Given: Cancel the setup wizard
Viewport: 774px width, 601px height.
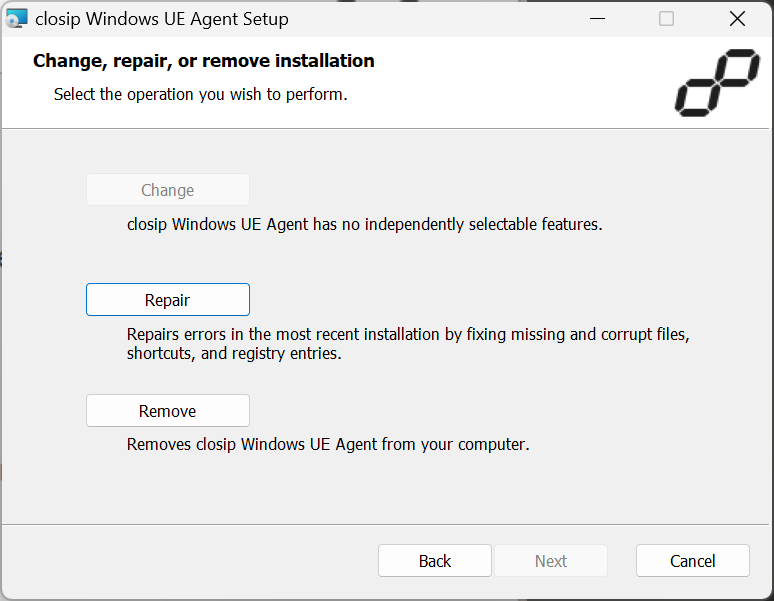Looking at the screenshot, I should click(x=693, y=561).
